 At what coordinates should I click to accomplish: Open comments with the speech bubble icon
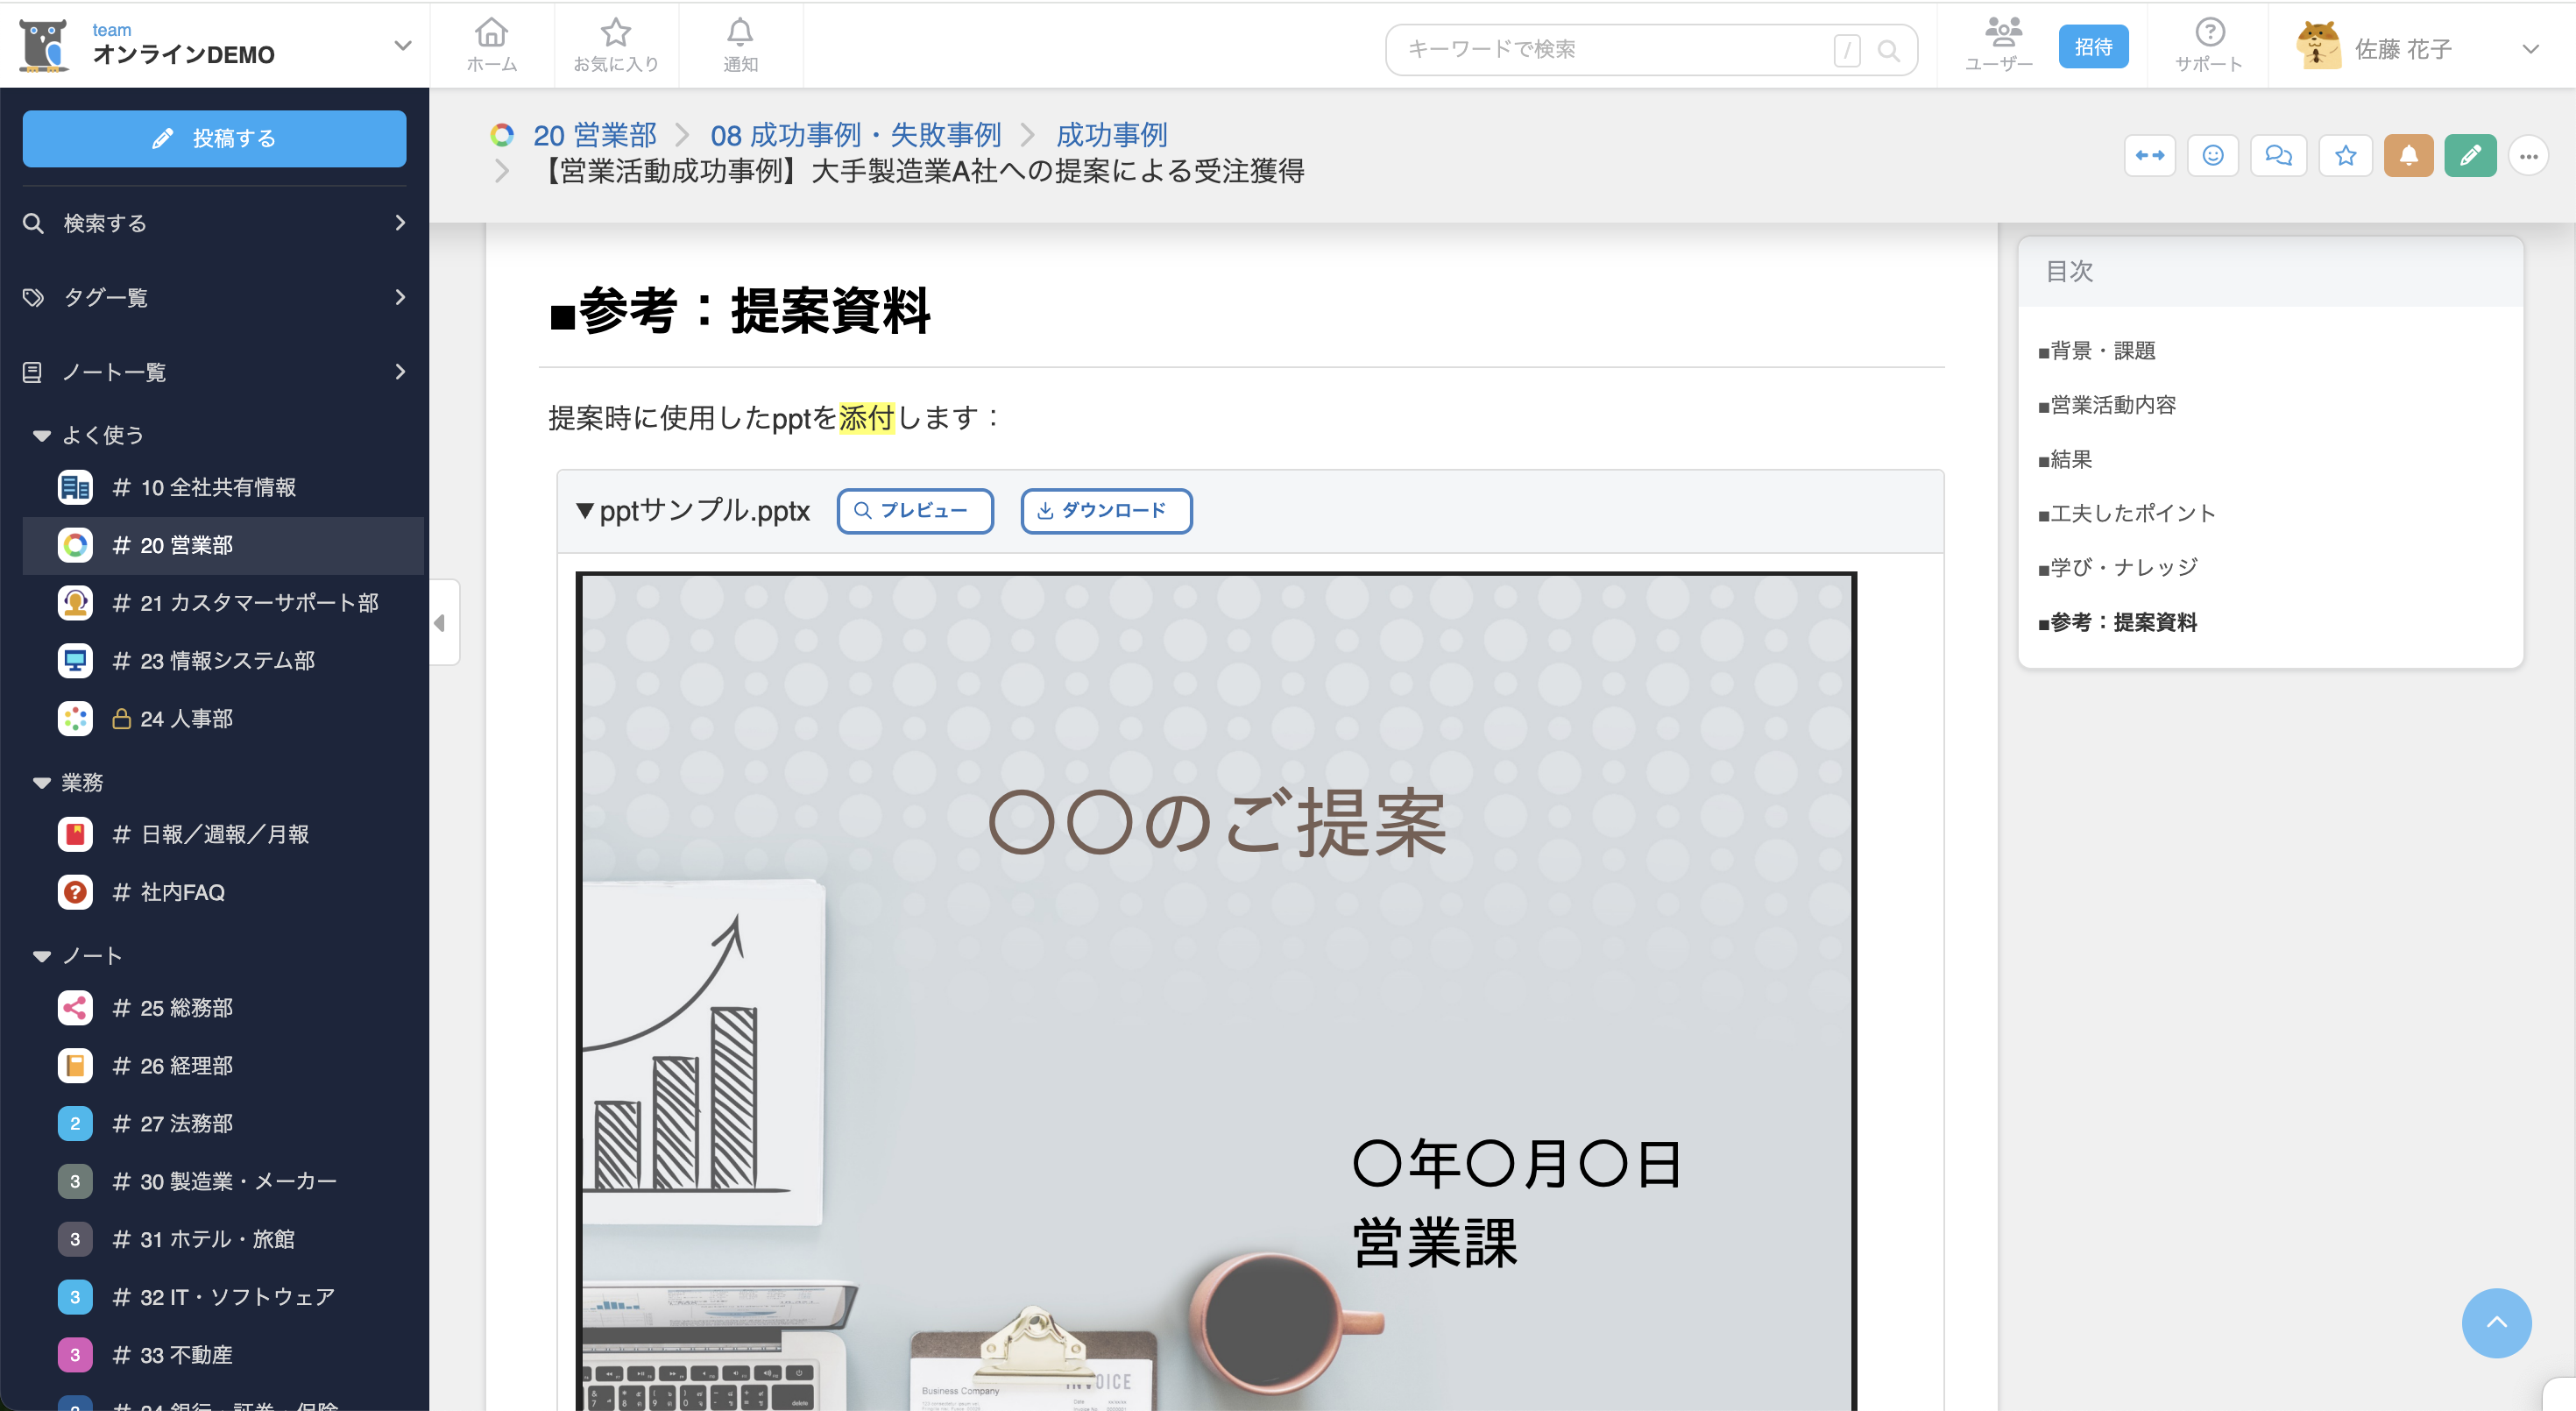pos(2278,155)
